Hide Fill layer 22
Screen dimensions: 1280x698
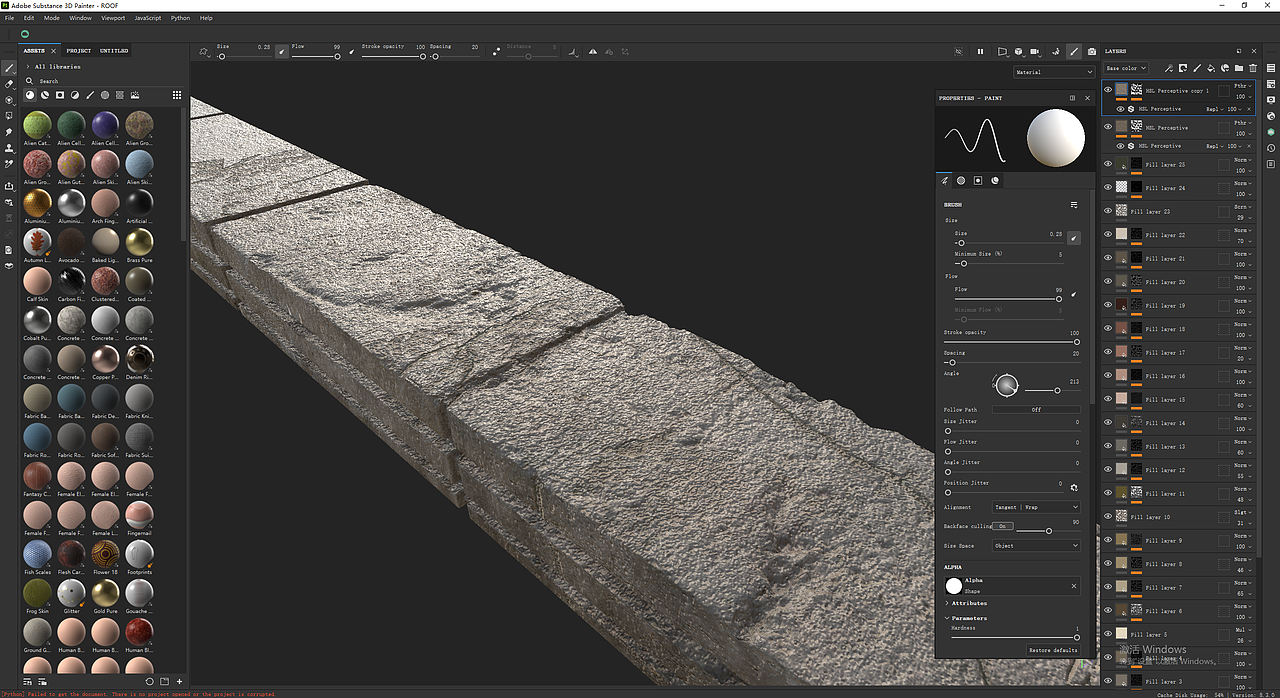coord(1108,235)
